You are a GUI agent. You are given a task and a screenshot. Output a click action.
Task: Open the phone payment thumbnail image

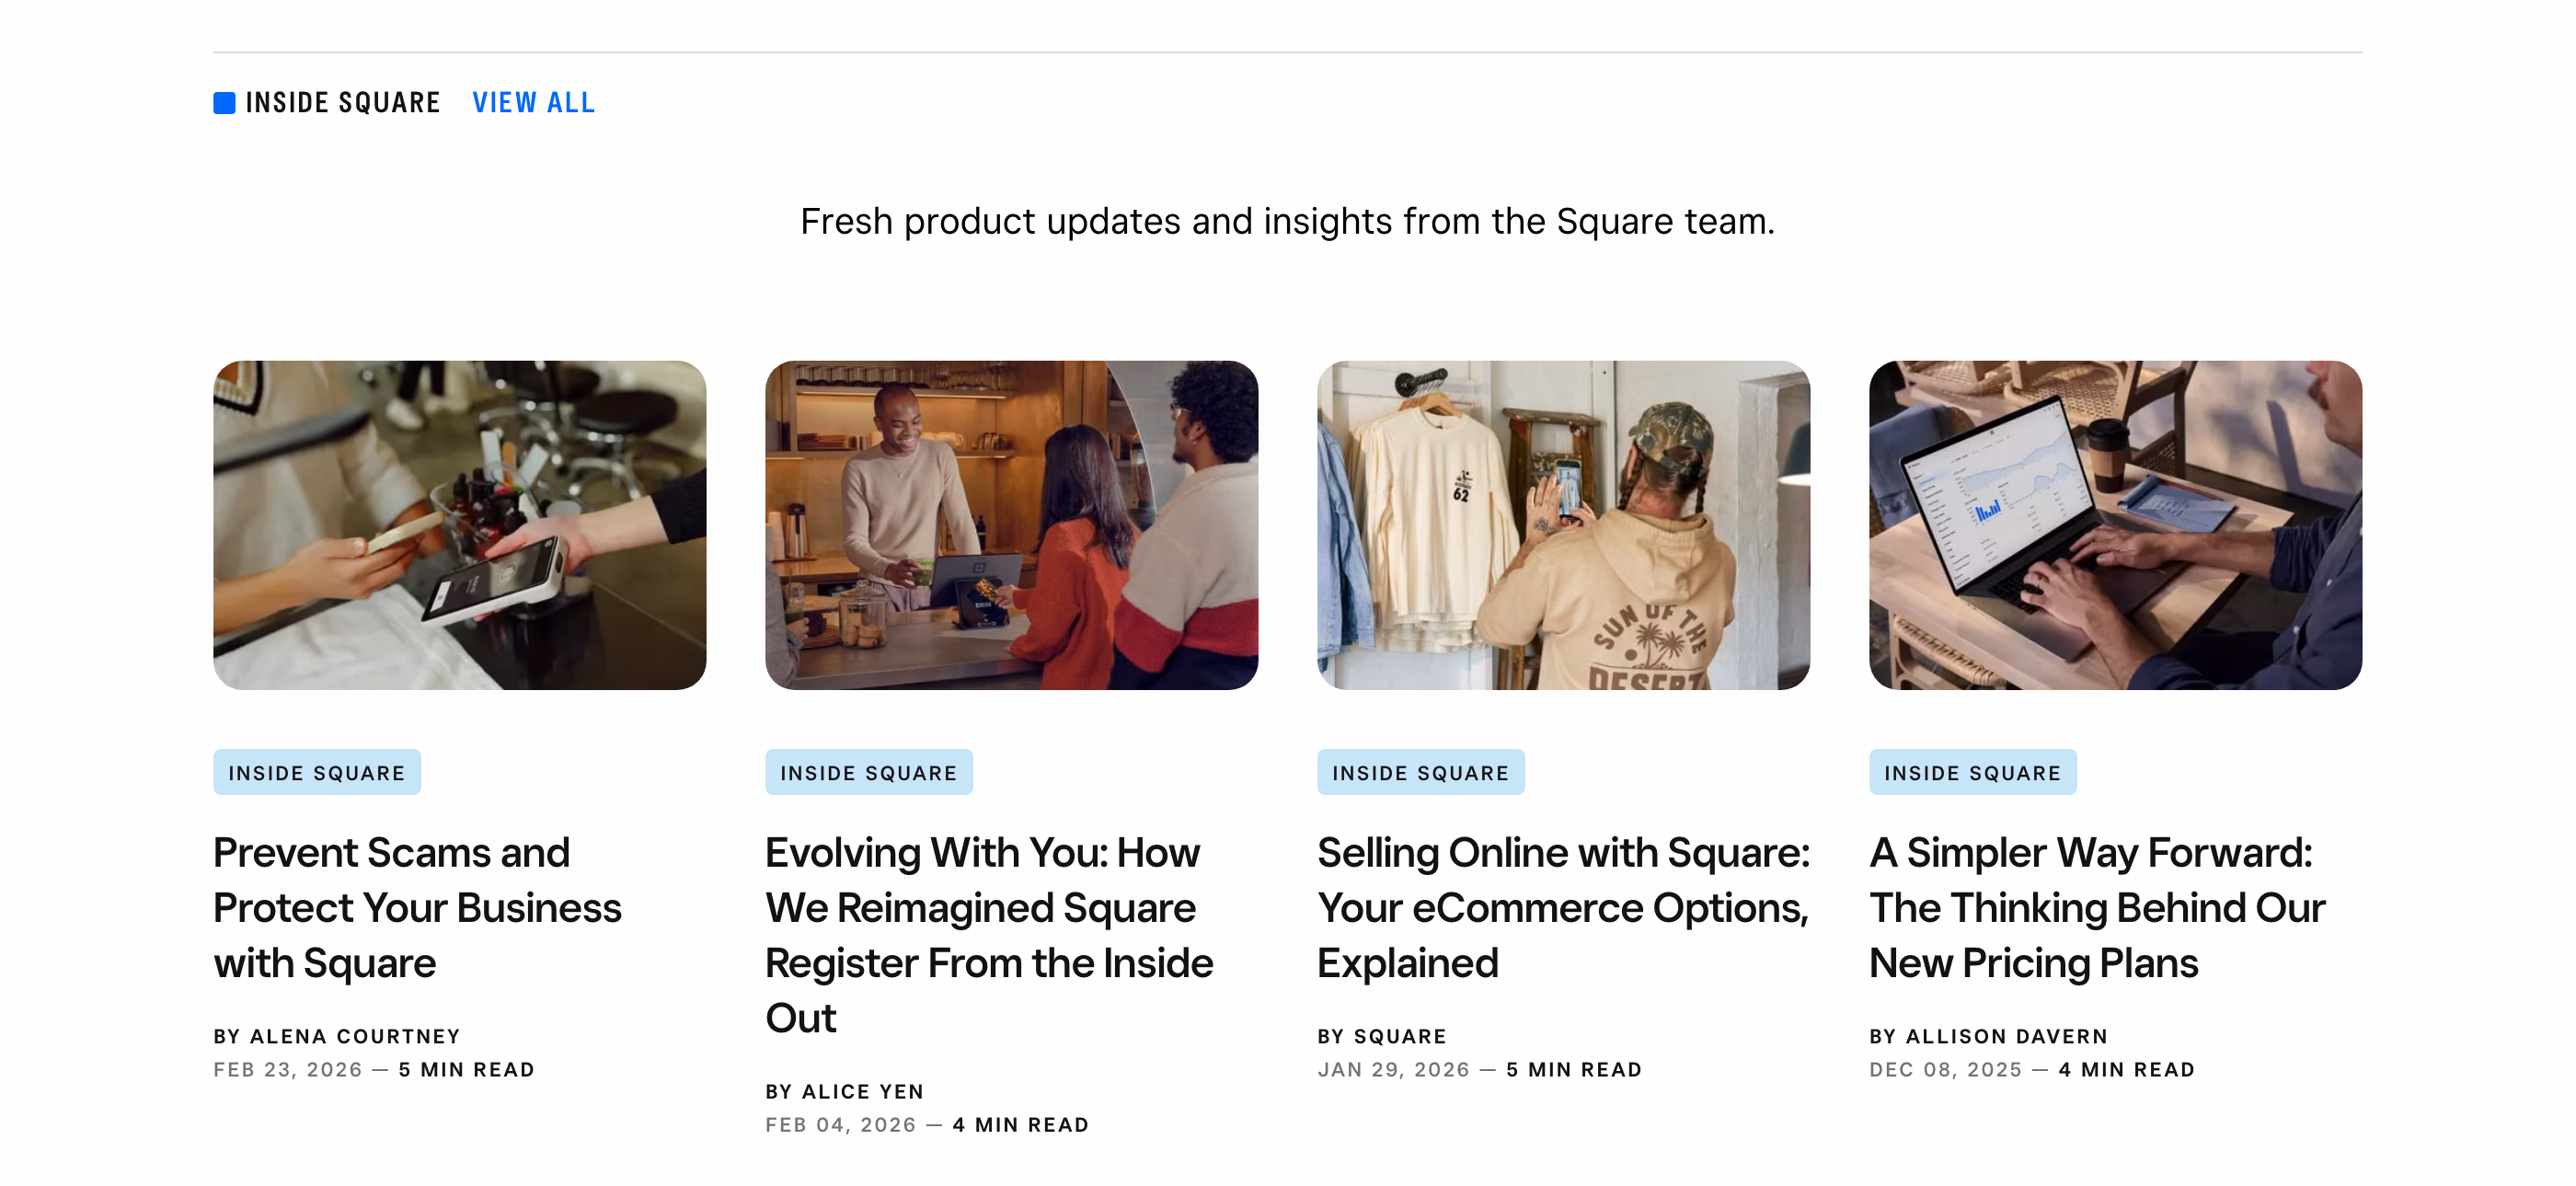459,525
